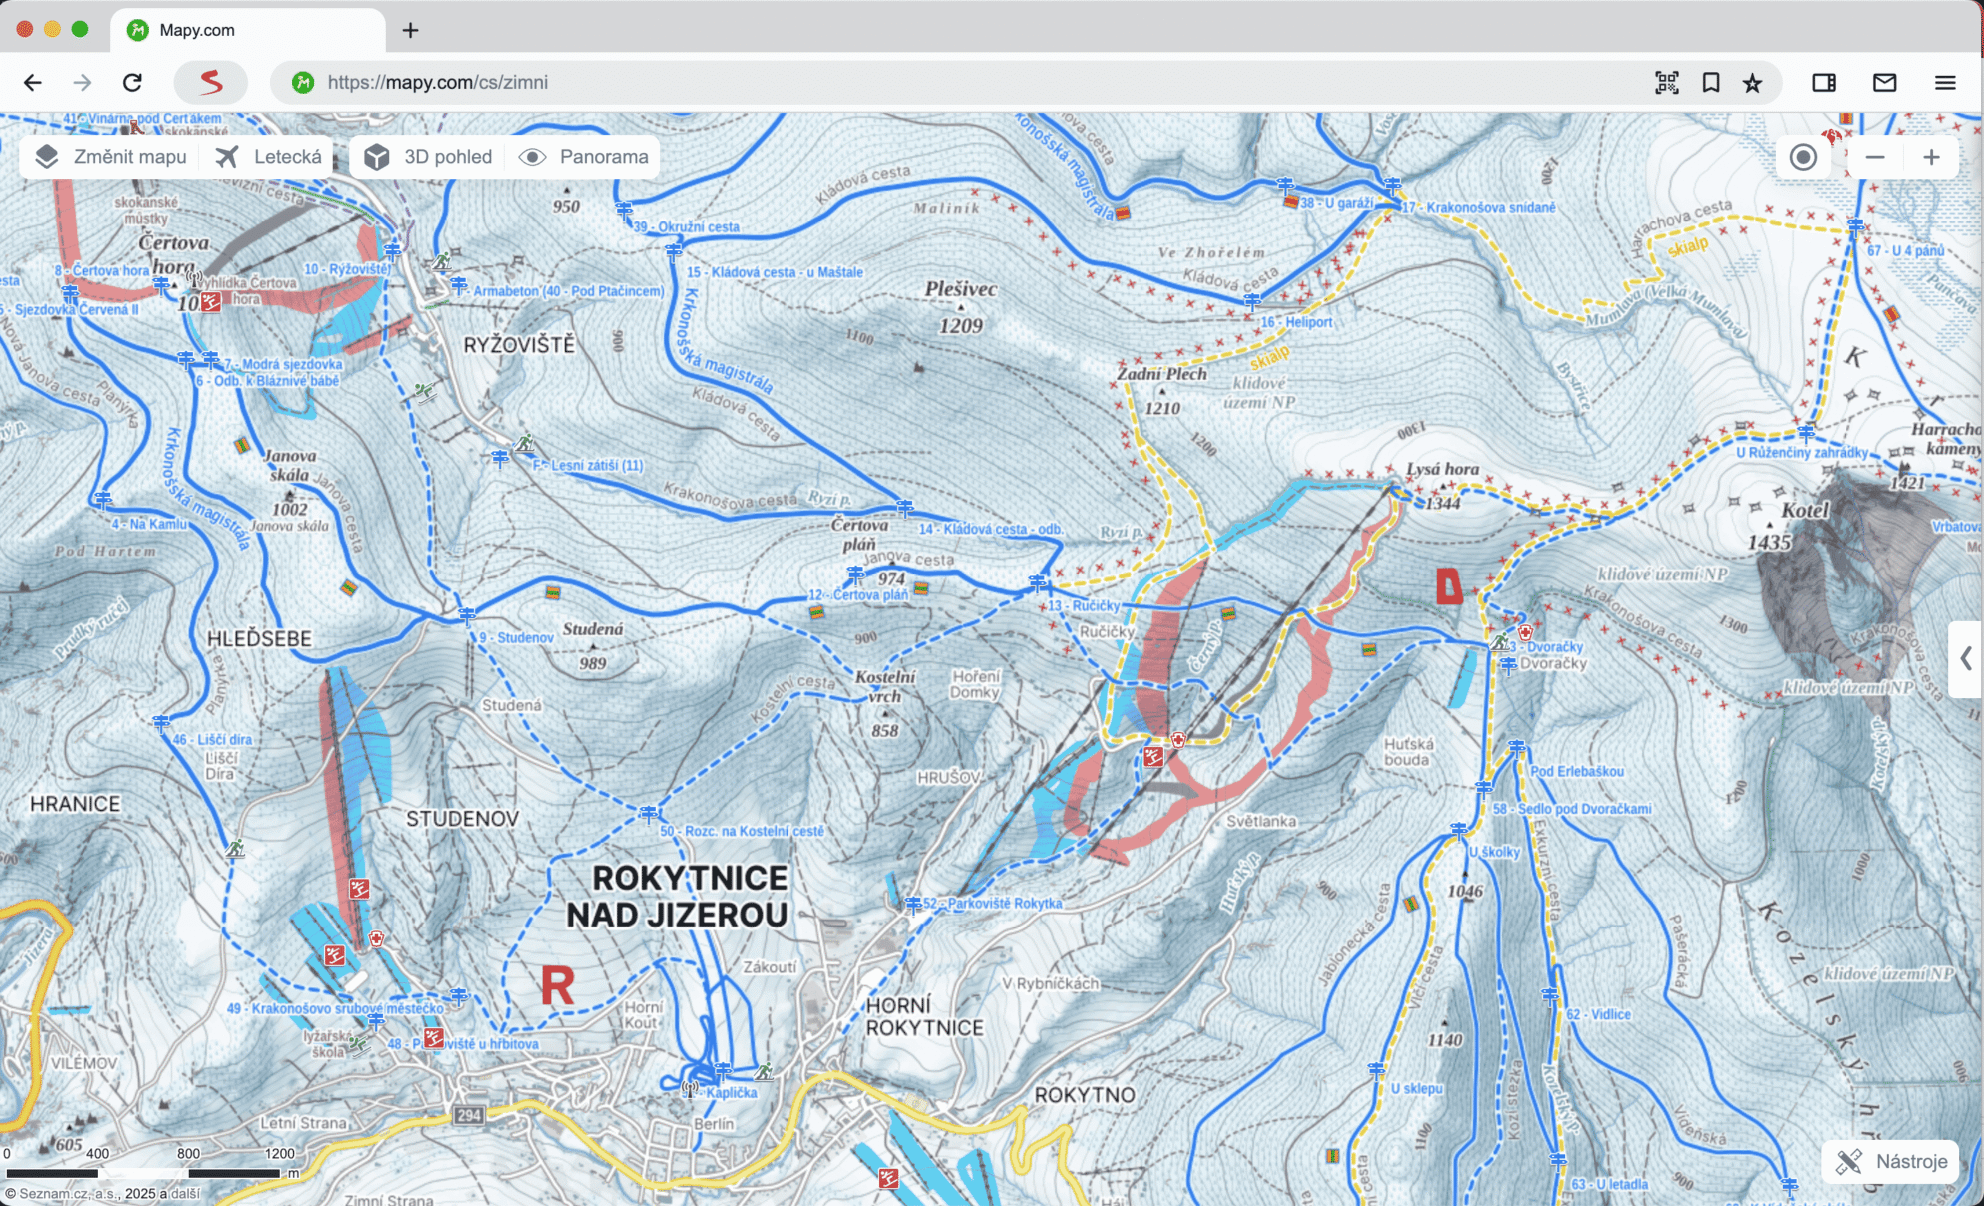
Task: Click the URL address field
Action: tap(900, 83)
